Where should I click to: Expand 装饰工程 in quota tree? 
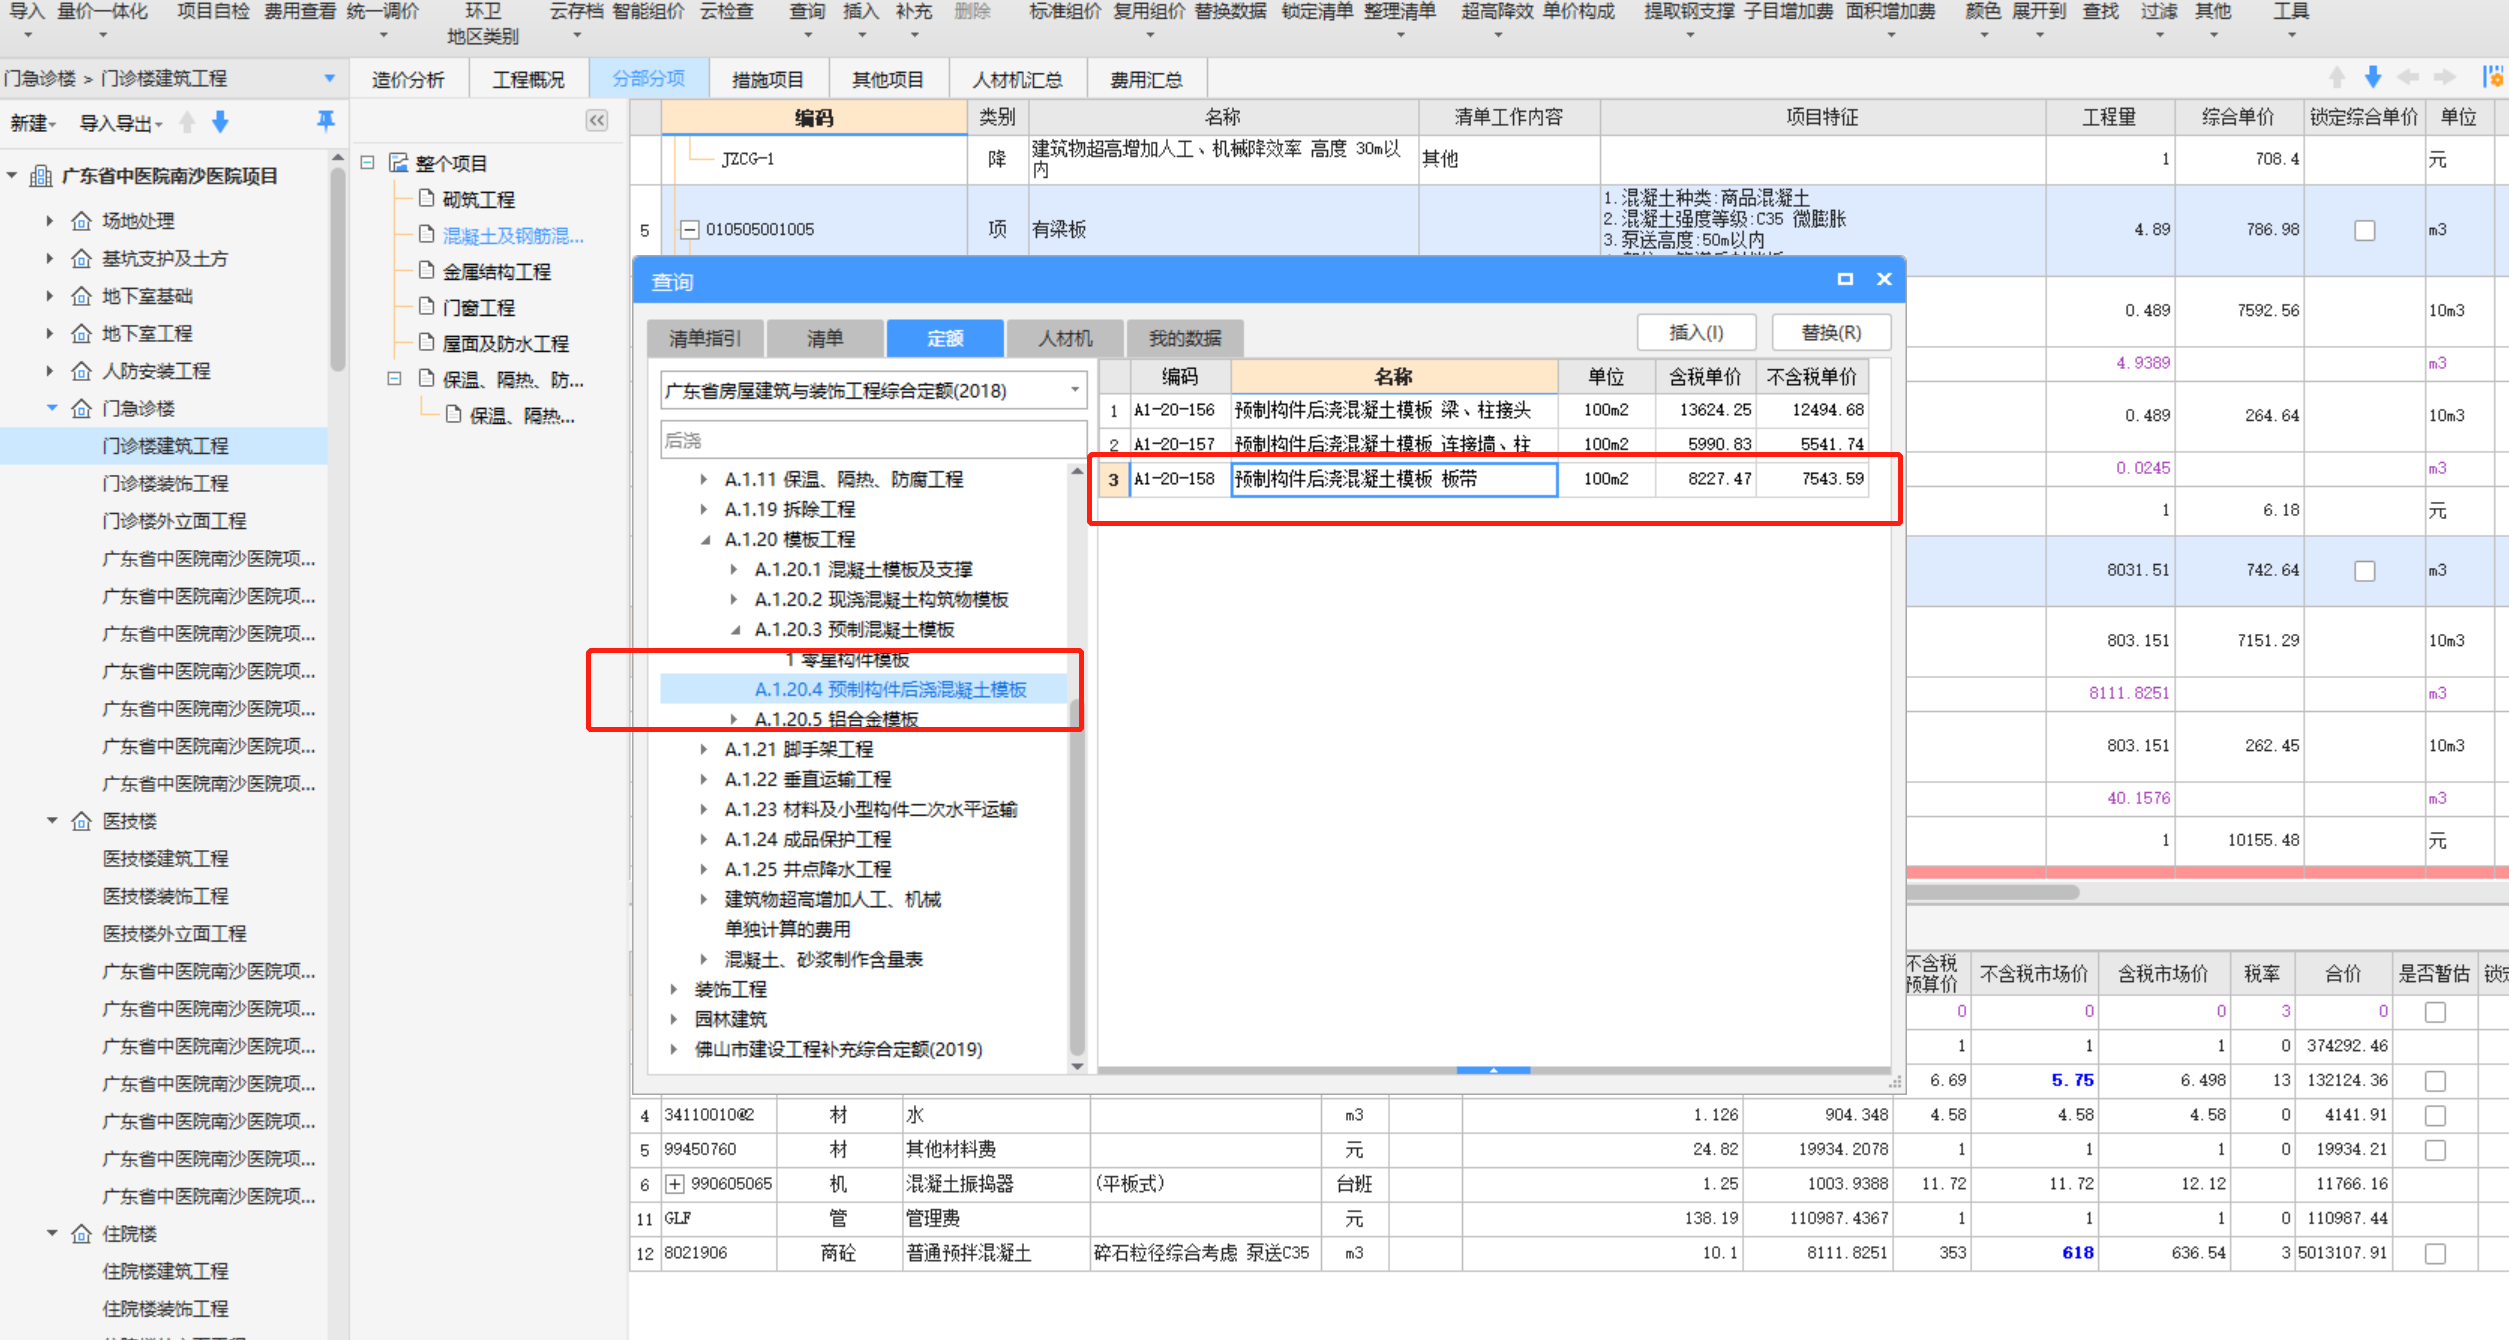click(x=673, y=989)
